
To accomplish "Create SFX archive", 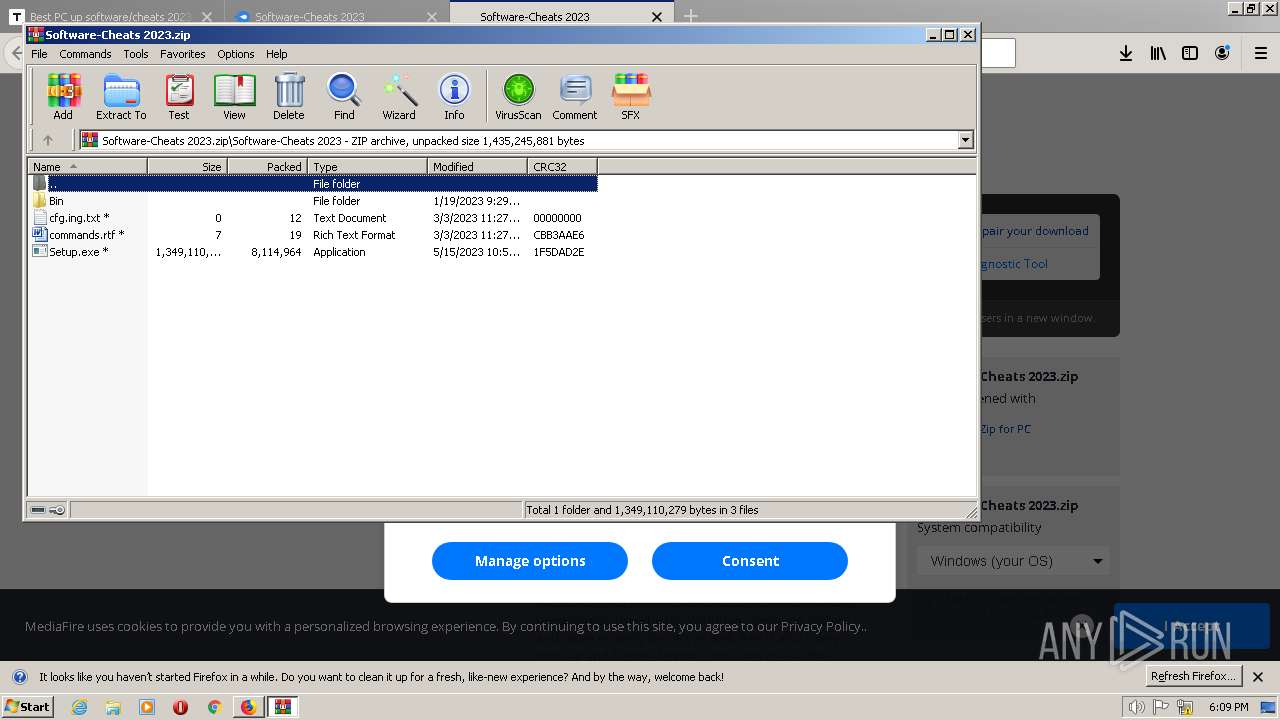I will coord(630,97).
